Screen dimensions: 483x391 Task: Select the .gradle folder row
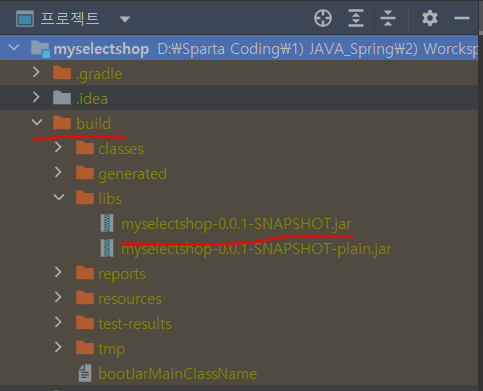tap(239, 73)
